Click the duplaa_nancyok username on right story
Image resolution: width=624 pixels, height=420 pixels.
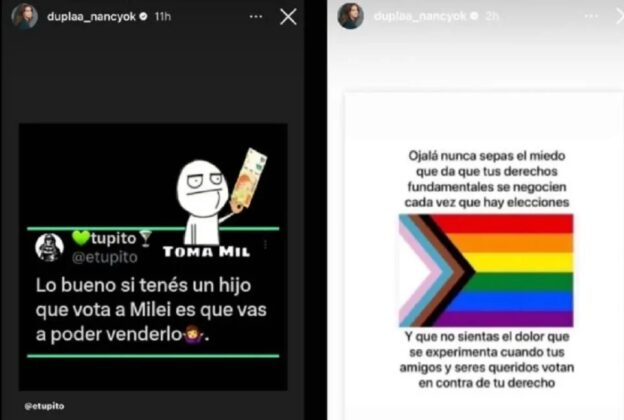420,16
